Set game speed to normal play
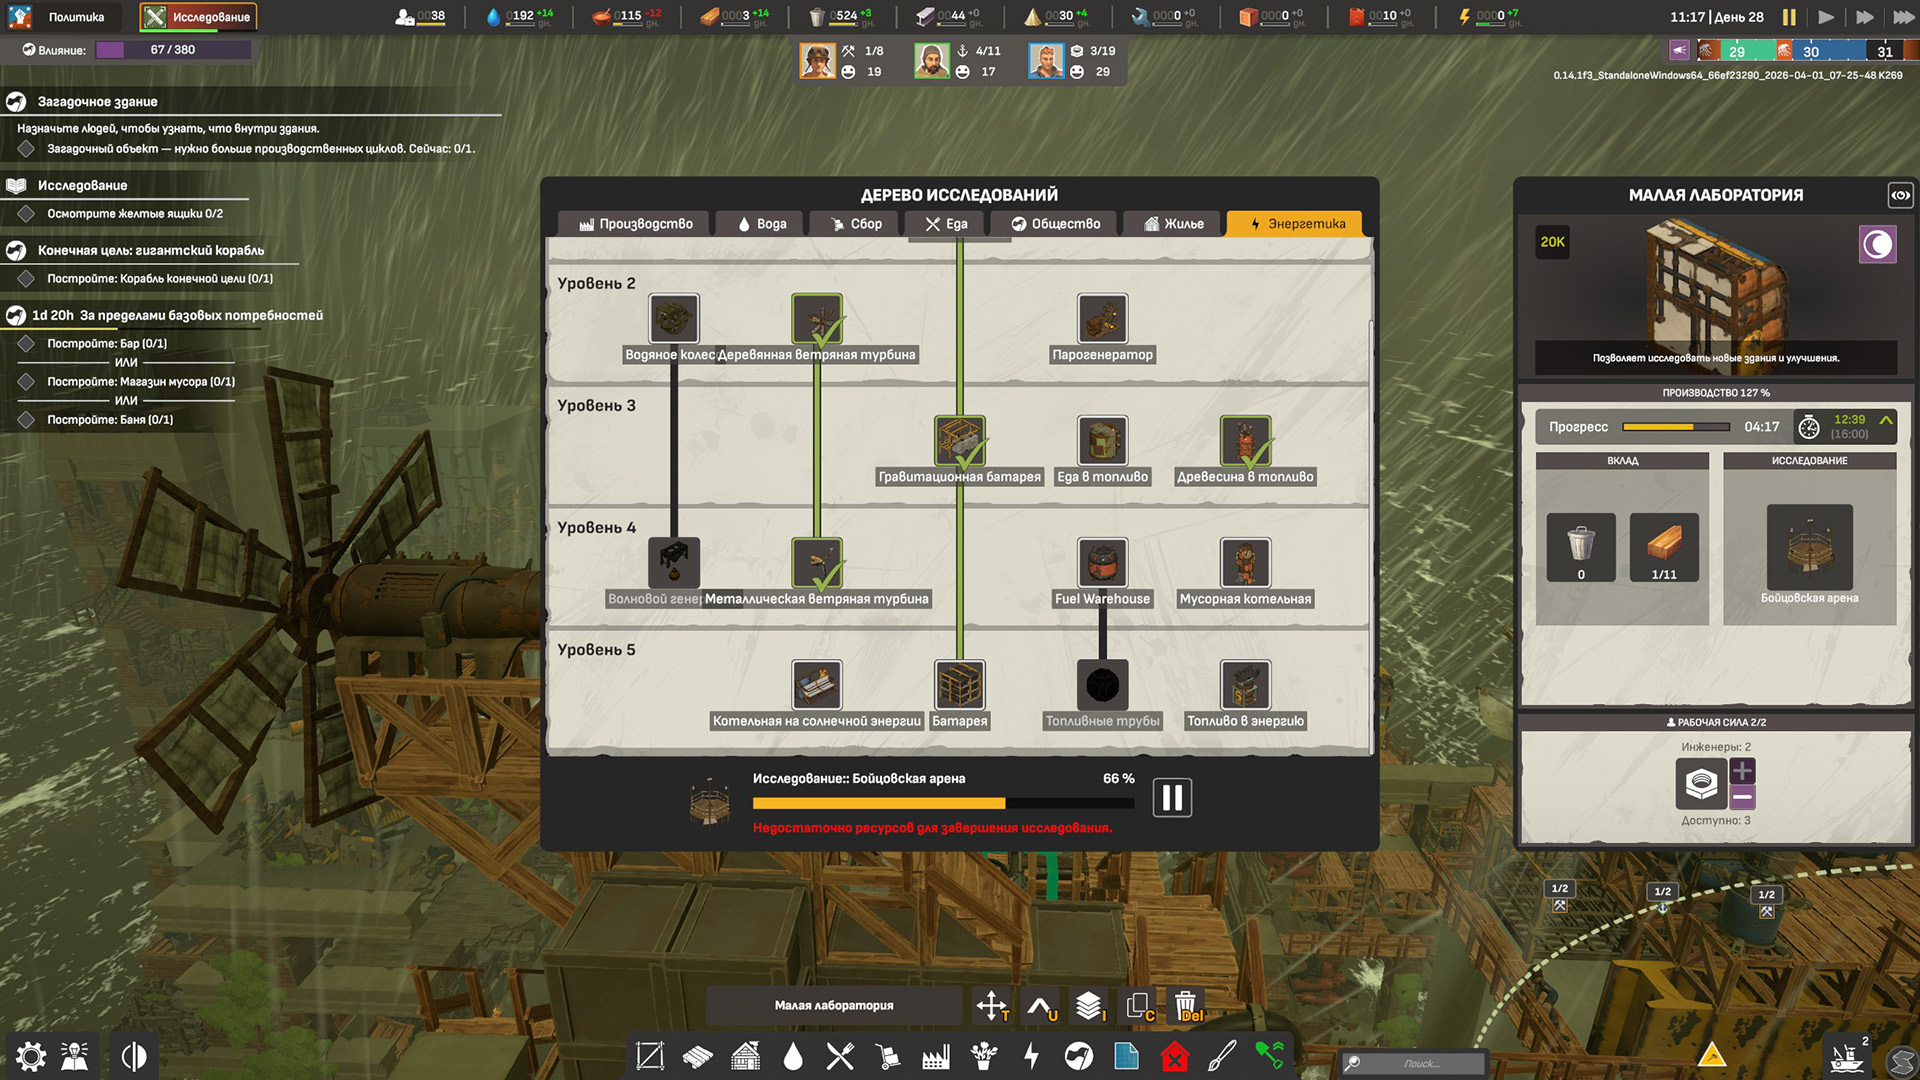The width and height of the screenshot is (1920, 1080). coord(1826,17)
